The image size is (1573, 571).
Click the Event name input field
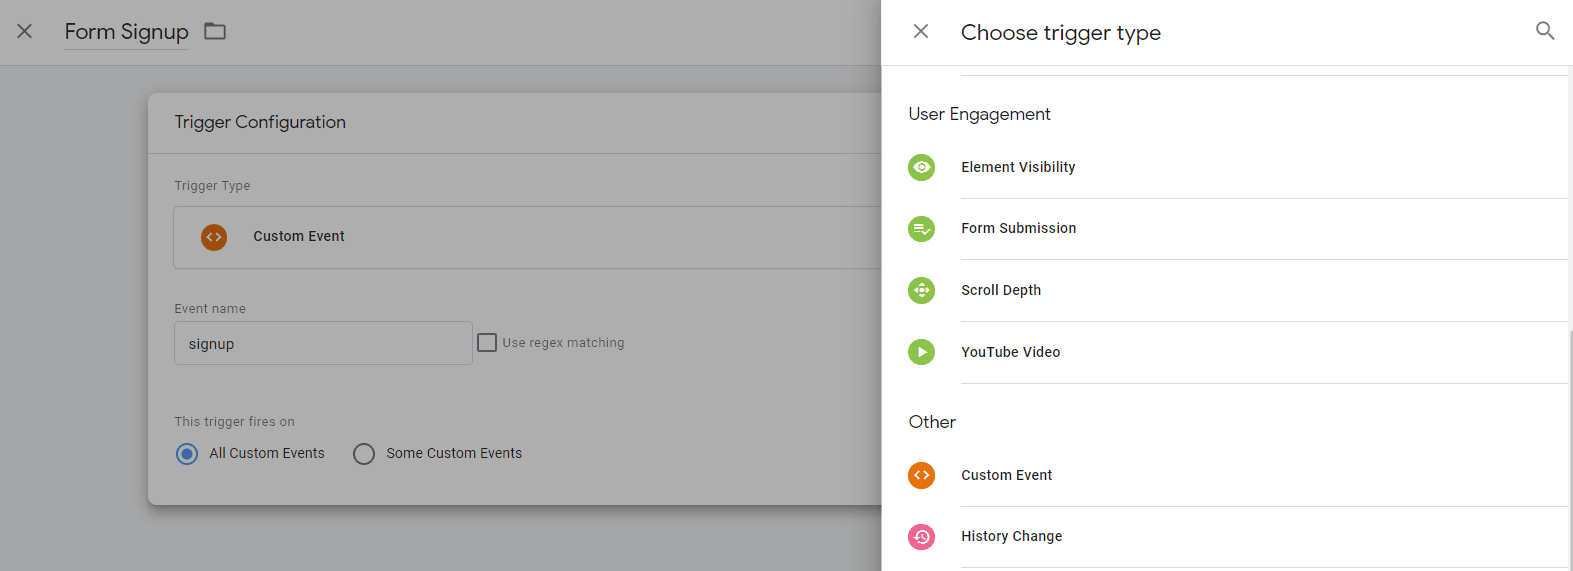click(x=322, y=343)
